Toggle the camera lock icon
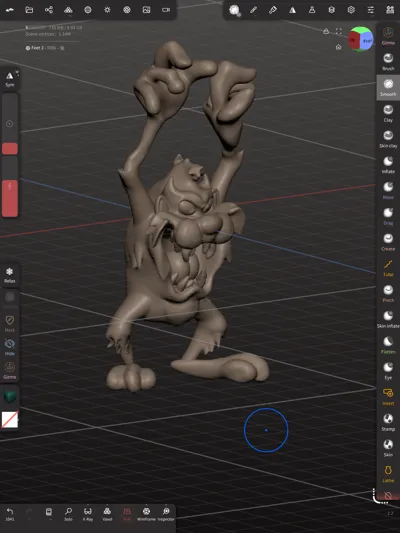The image size is (400, 533). (x=326, y=31)
